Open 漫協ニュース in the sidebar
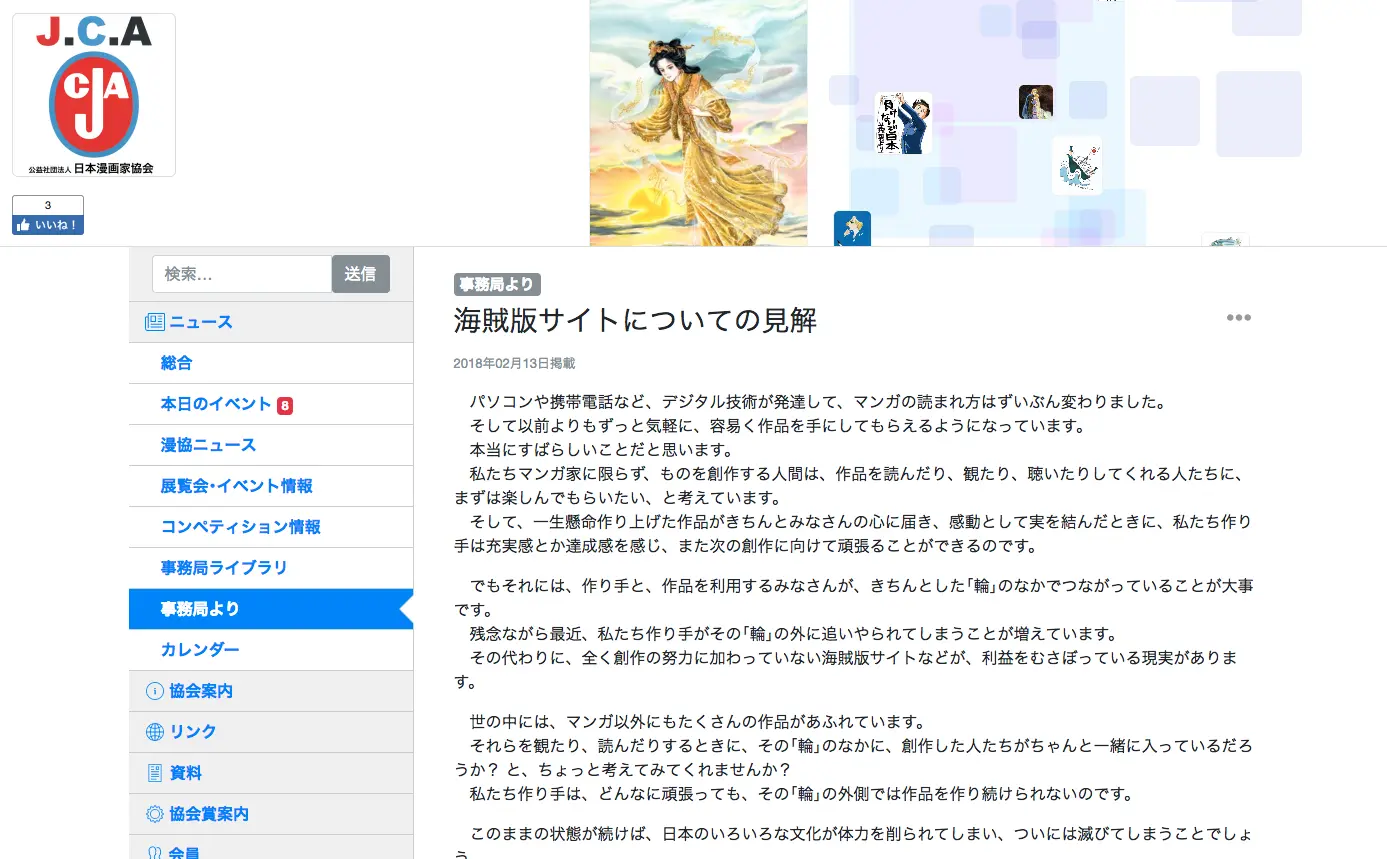Image resolution: width=1387 pixels, height=859 pixels. 271,445
